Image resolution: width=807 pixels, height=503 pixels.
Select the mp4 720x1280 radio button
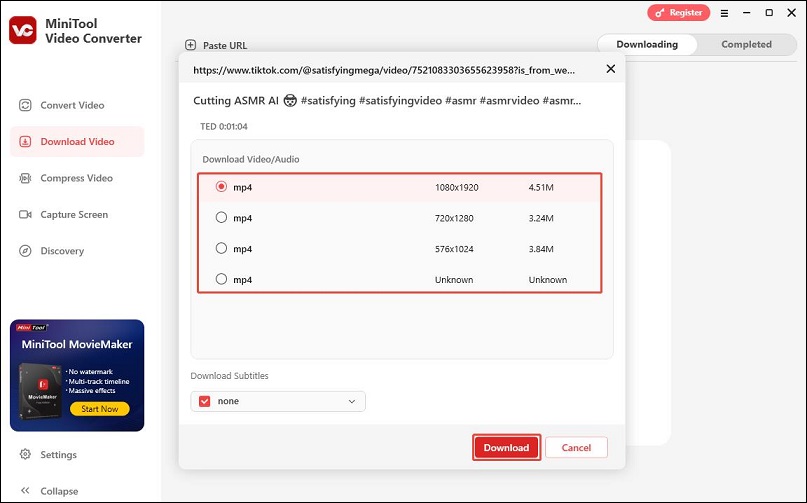[x=221, y=218]
